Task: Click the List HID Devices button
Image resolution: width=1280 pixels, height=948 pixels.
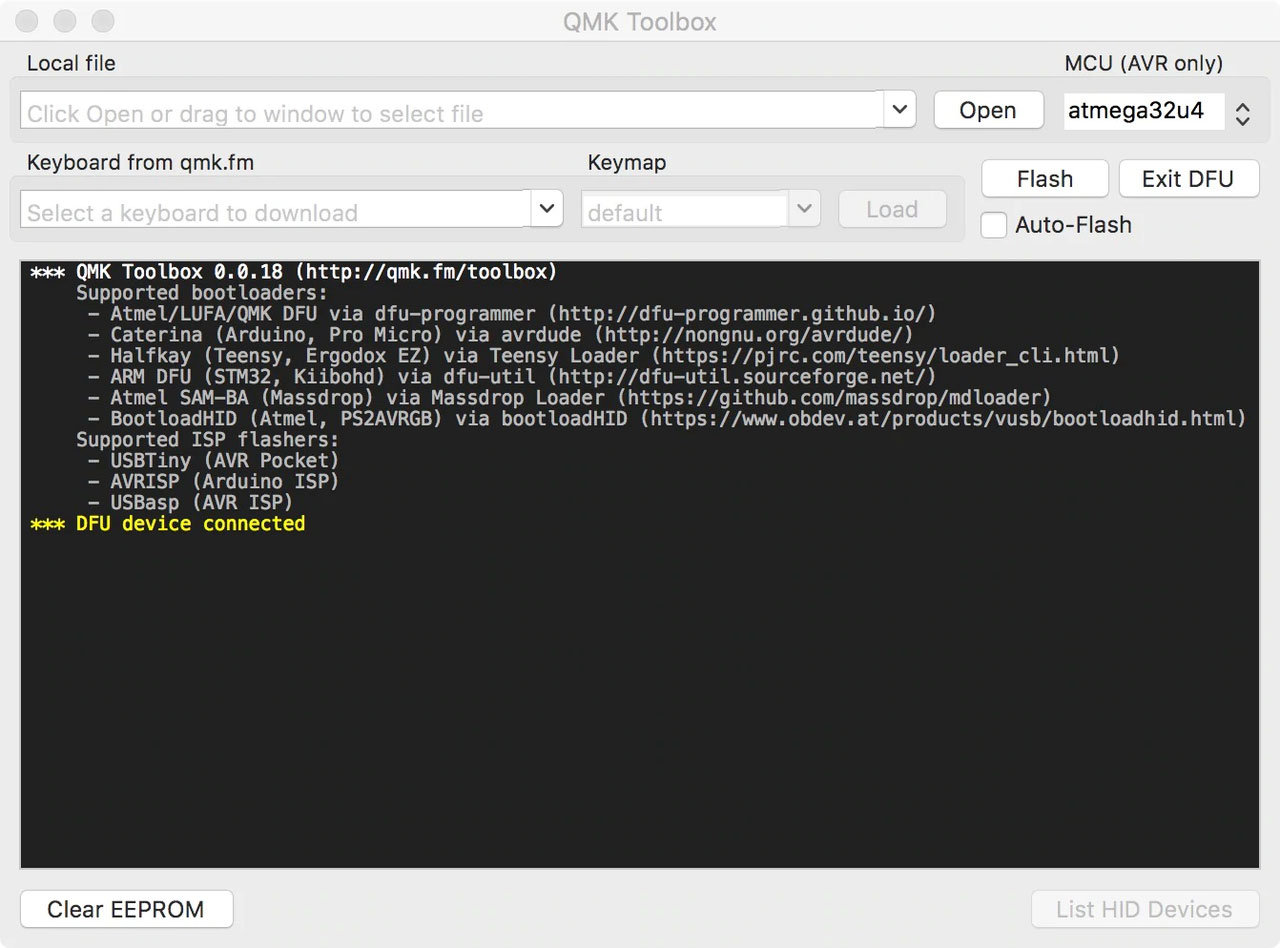Action: click(1144, 909)
